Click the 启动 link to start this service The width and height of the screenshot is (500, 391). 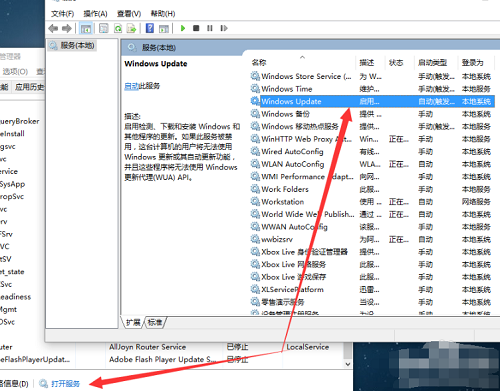(x=131, y=86)
